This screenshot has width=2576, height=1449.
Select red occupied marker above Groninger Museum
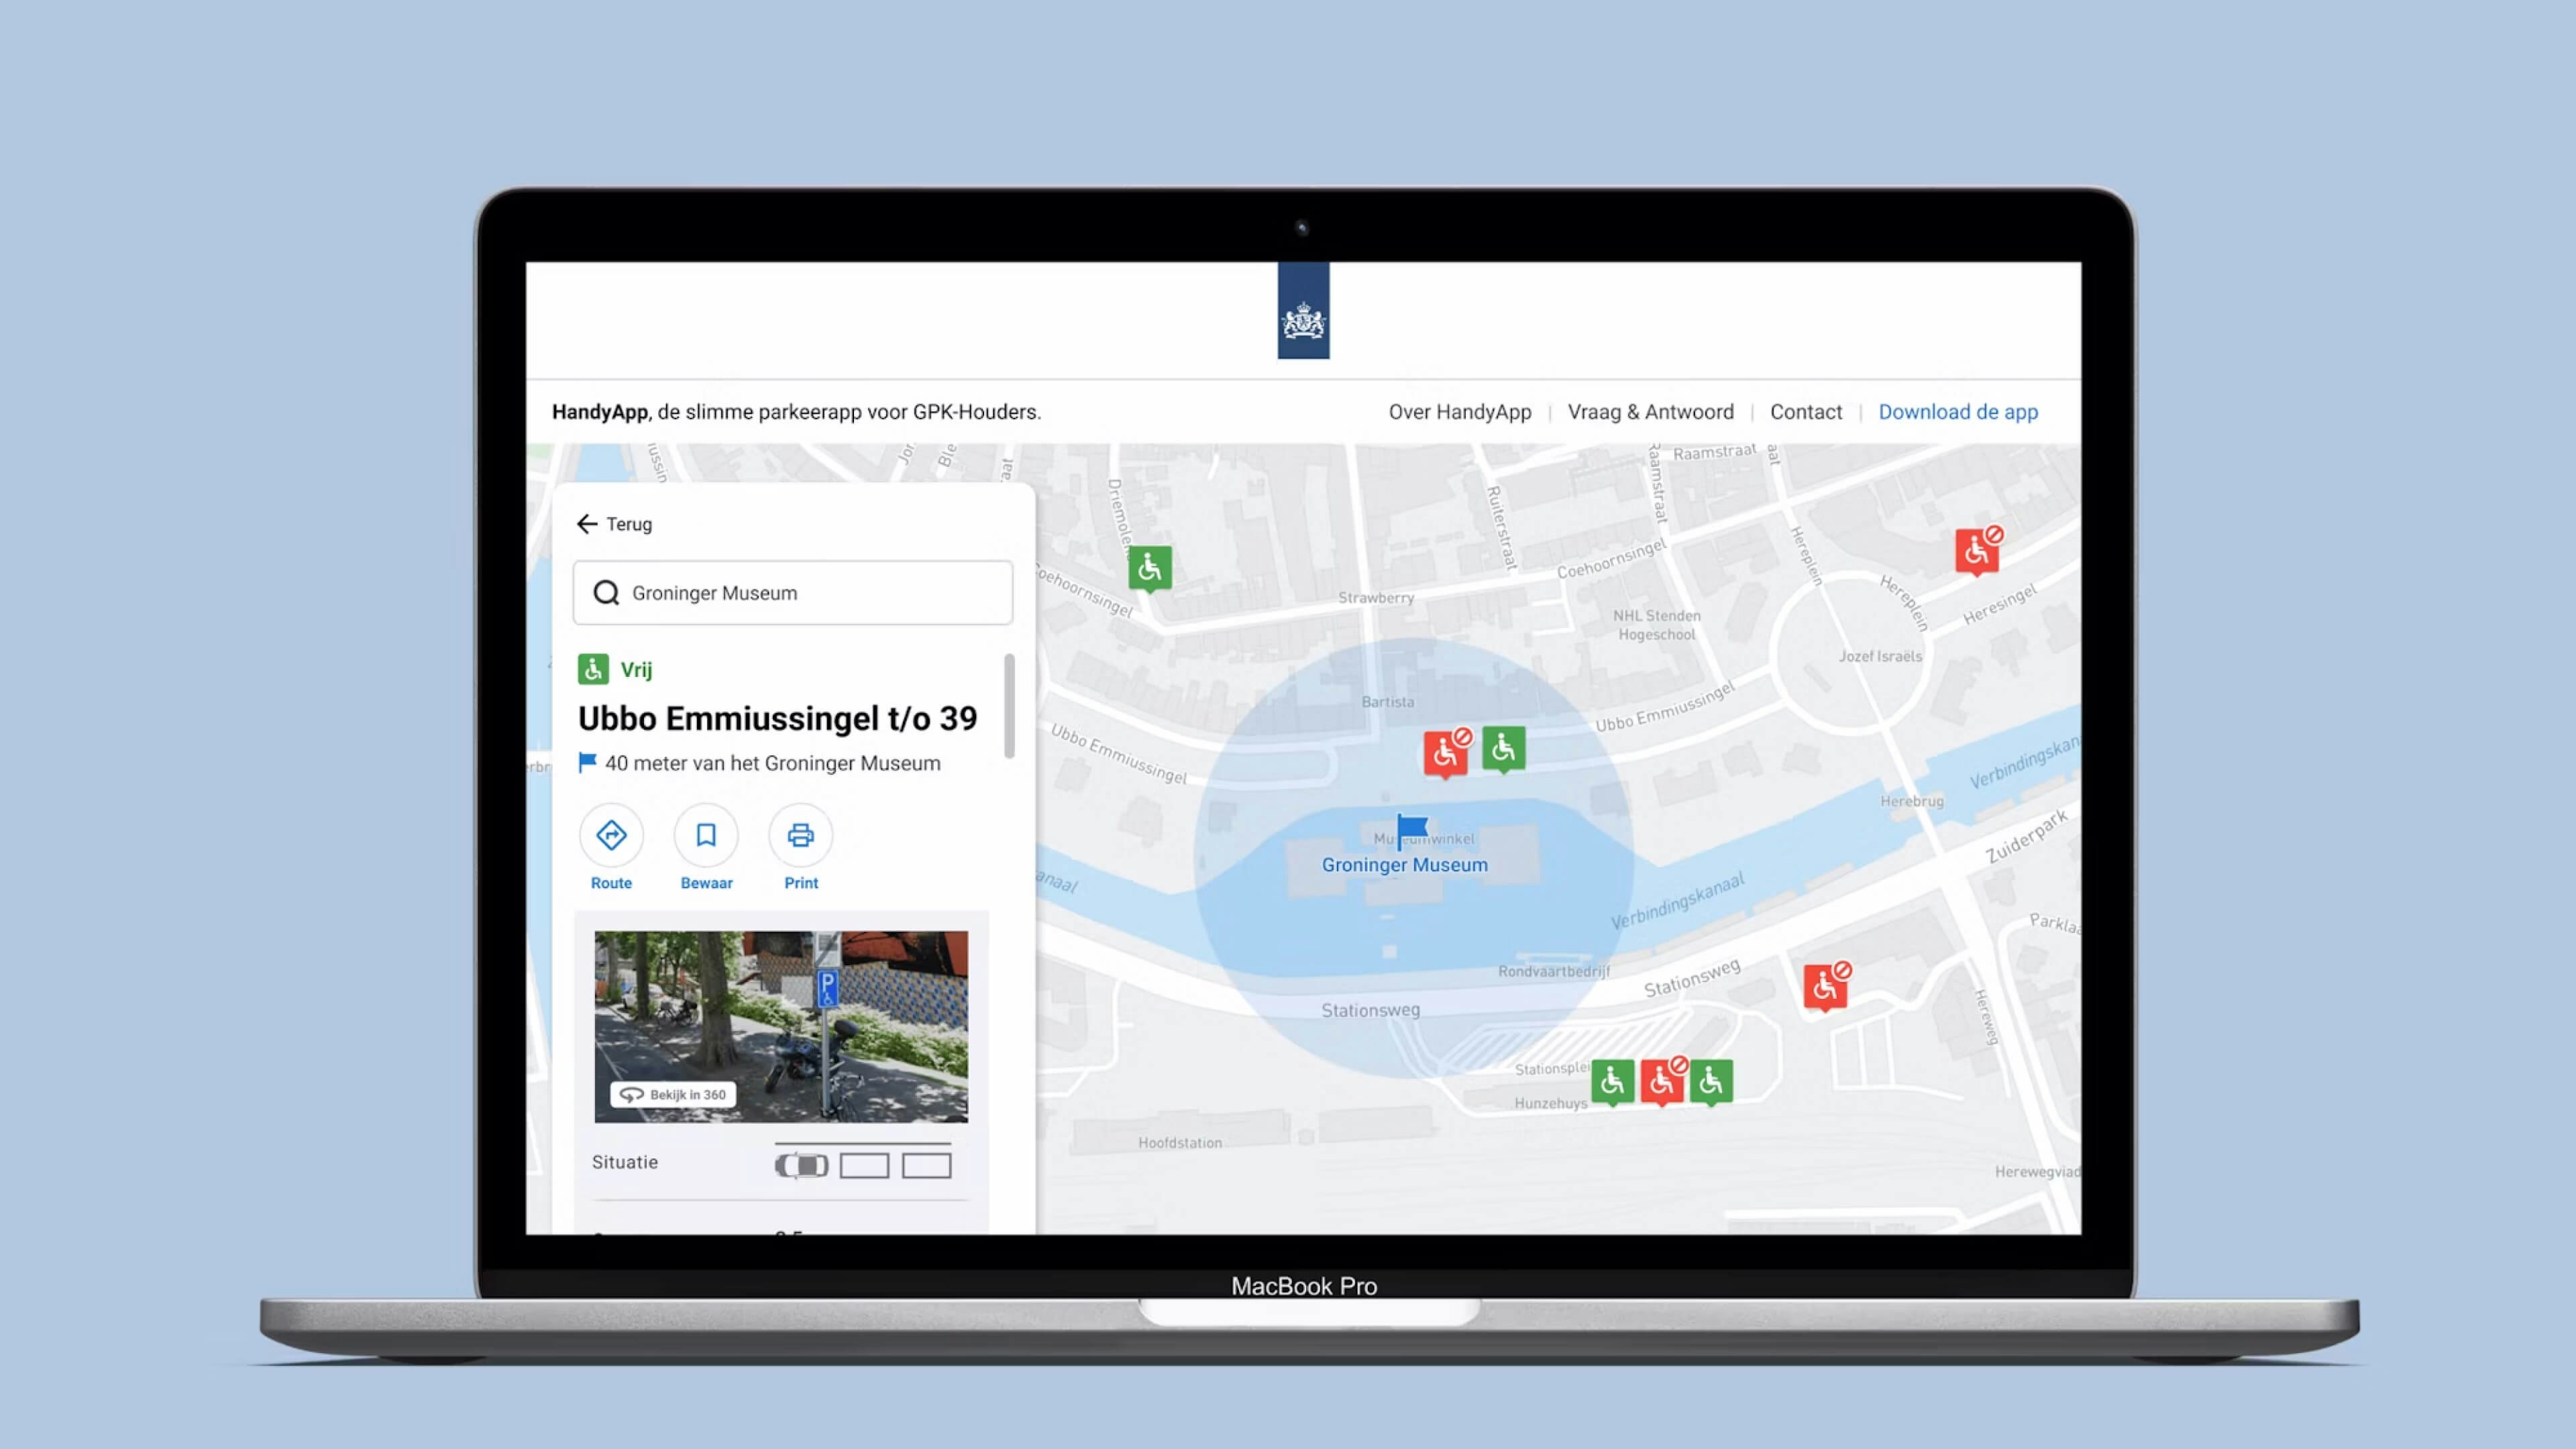pyautogui.click(x=1447, y=753)
